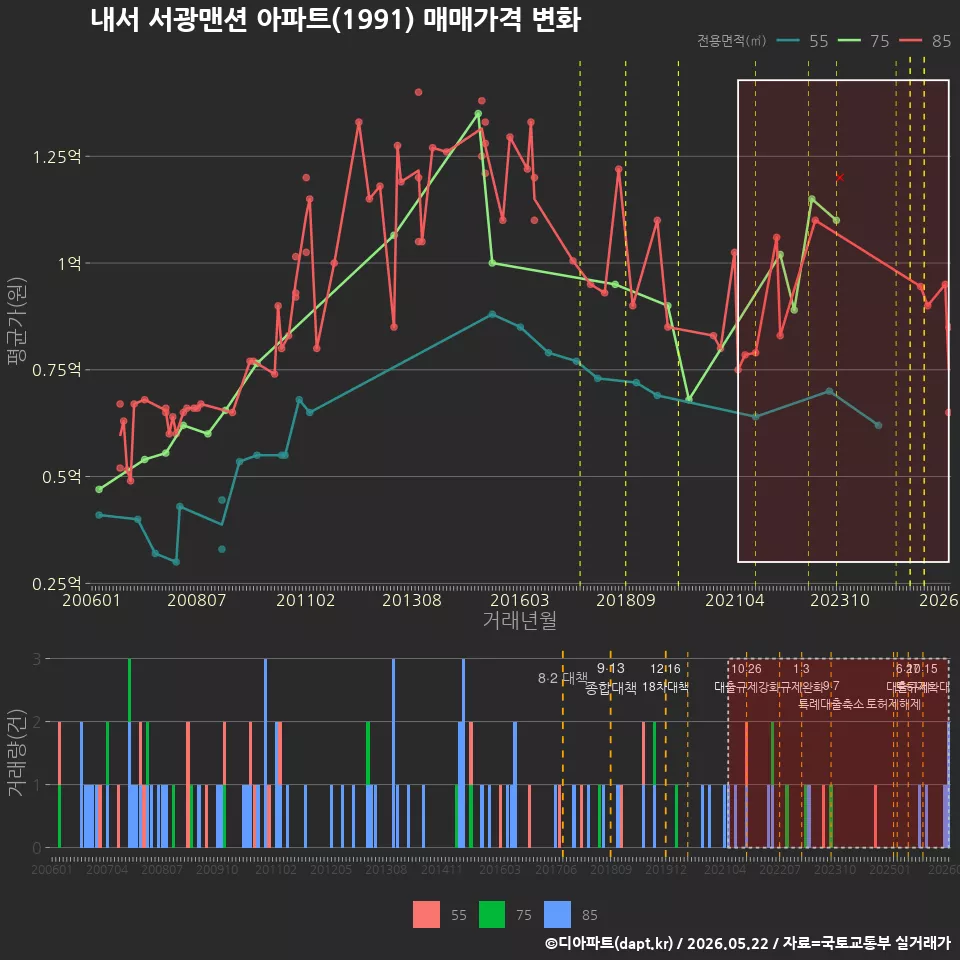Screen dimensions: 960x960
Task: Toggle the 75 green line legend entry
Action: click(863, 41)
